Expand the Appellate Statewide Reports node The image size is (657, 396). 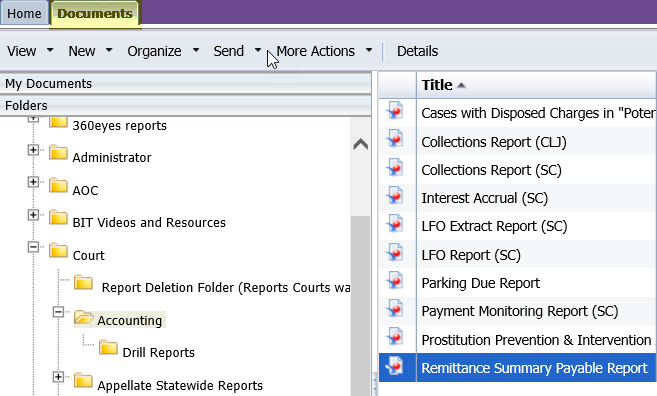(58, 377)
